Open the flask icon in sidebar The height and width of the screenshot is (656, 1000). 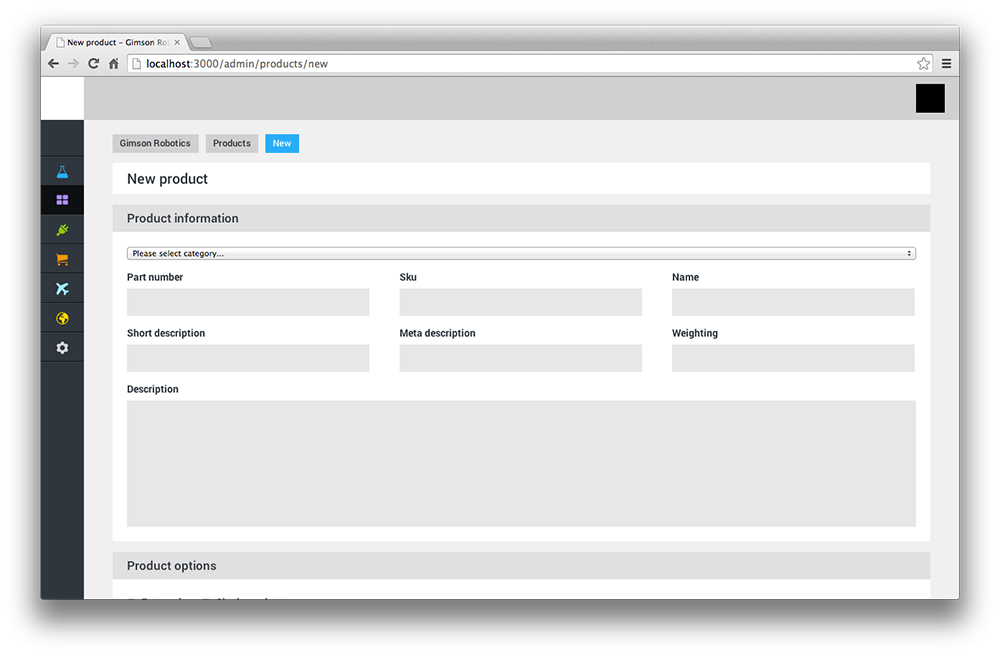click(x=62, y=171)
